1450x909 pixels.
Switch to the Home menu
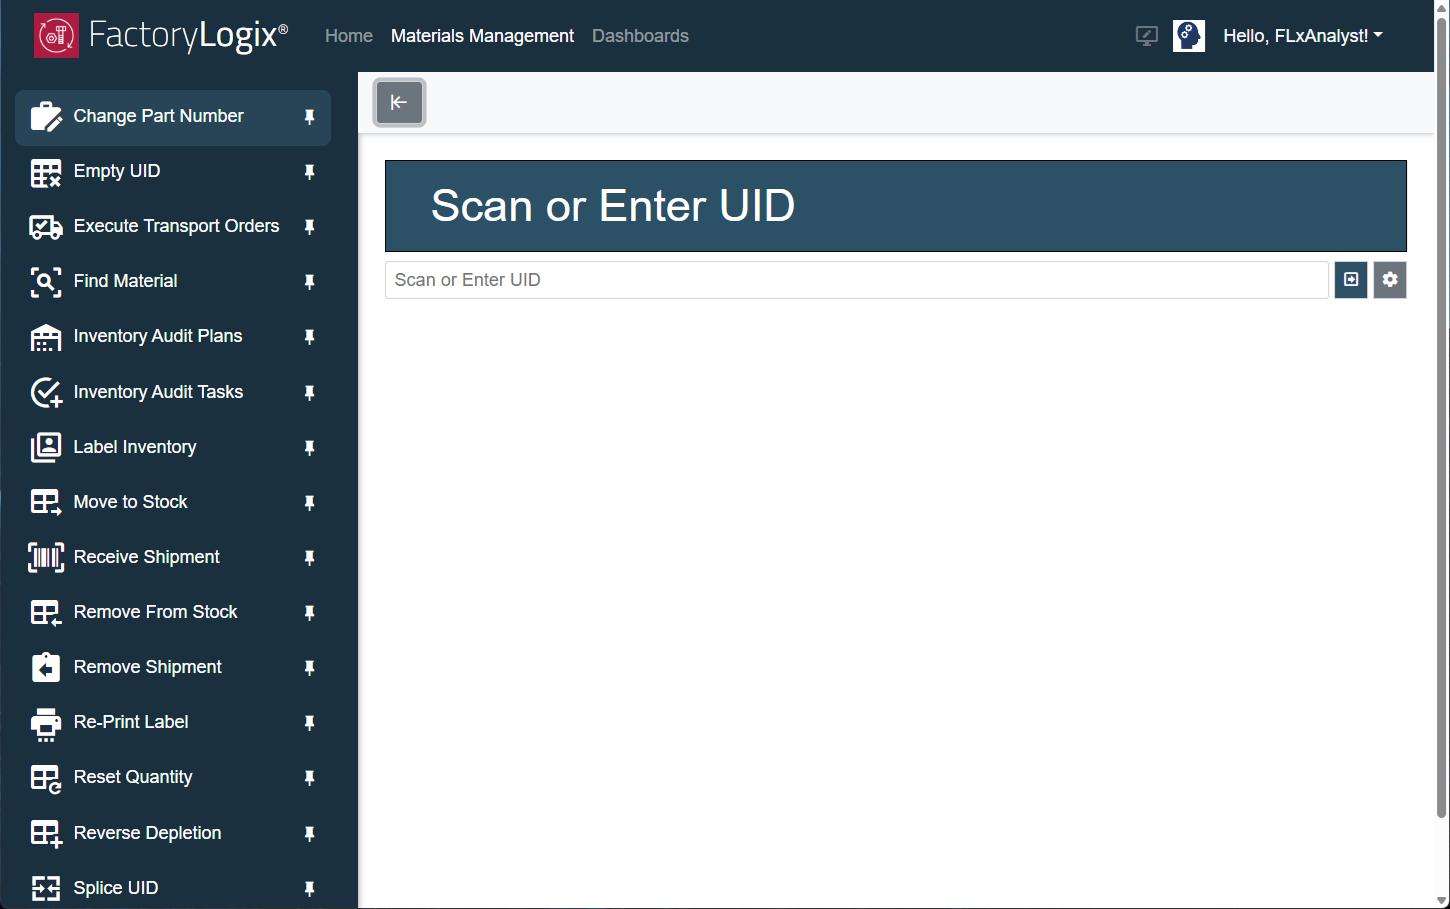coord(348,35)
